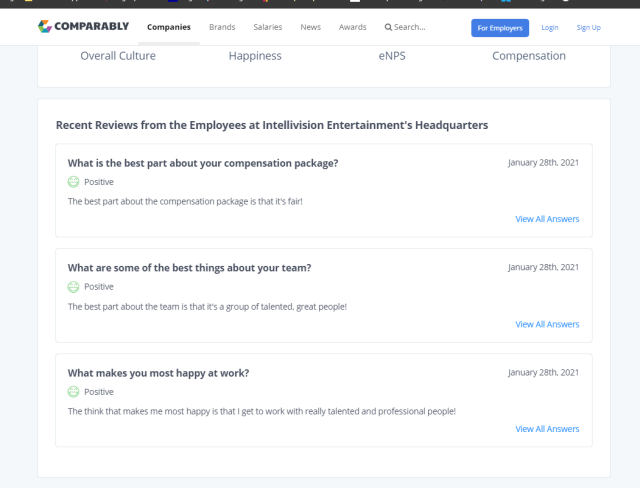View All Answers for happy at work
This screenshot has width=640, height=488.
pyautogui.click(x=547, y=429)
